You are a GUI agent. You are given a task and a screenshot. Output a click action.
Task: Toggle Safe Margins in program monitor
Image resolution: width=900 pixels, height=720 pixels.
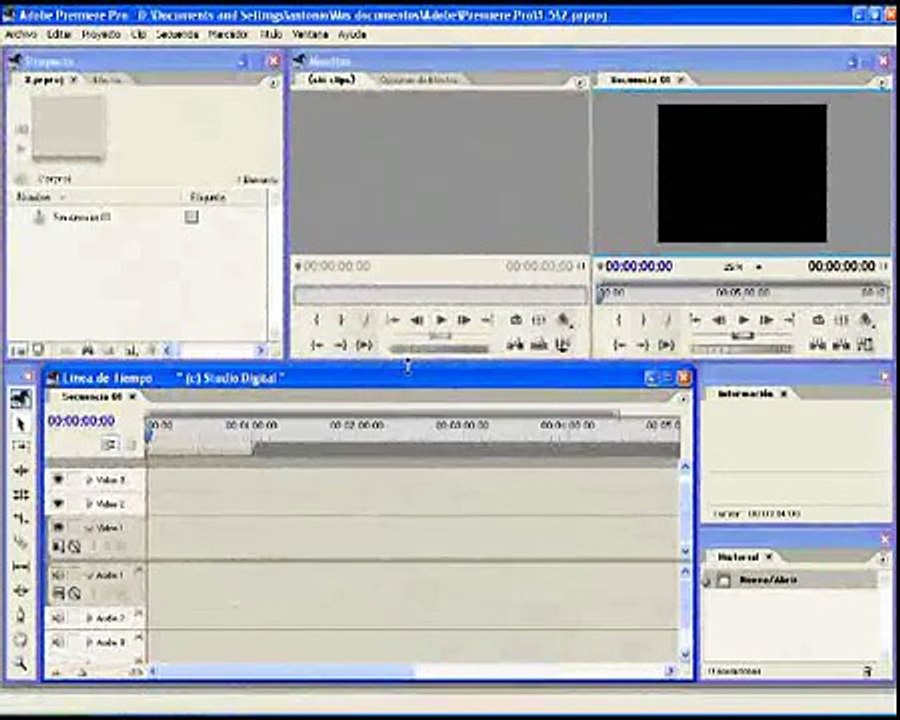[841, 320]
